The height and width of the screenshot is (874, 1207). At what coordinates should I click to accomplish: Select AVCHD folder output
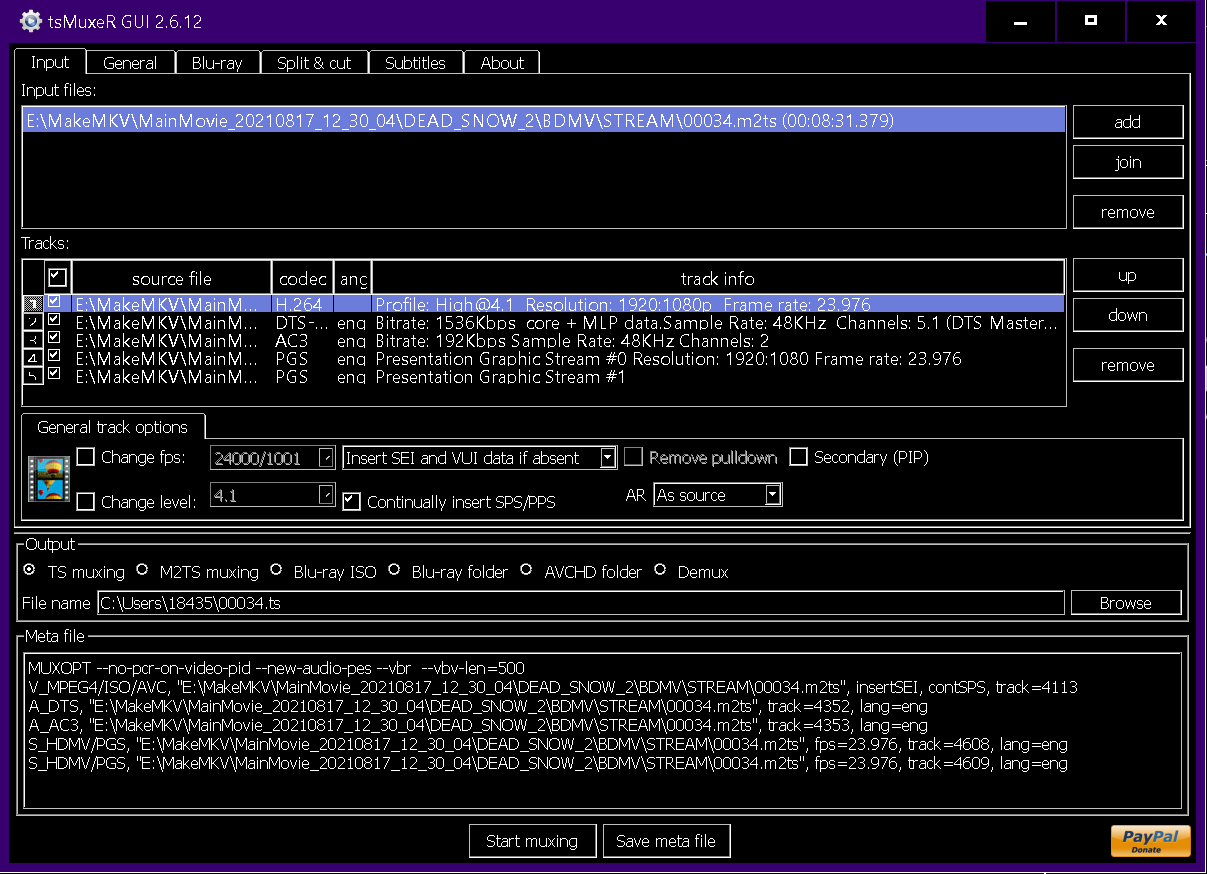pyautogui.click(x=527, y=571)
